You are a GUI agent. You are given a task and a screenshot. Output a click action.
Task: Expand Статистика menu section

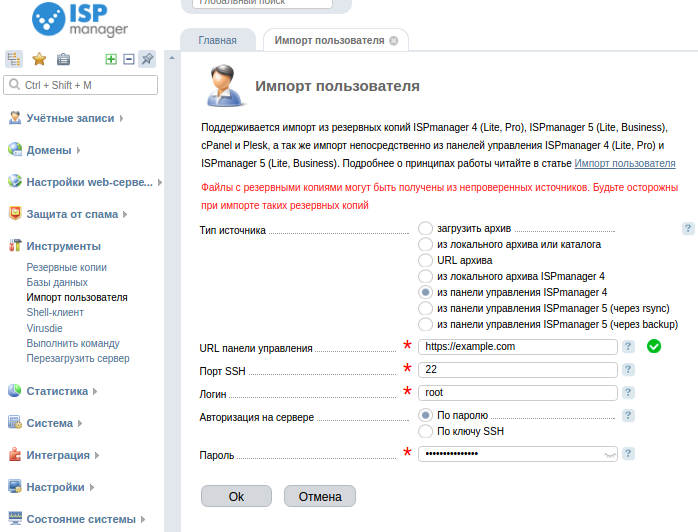[95, 391]
